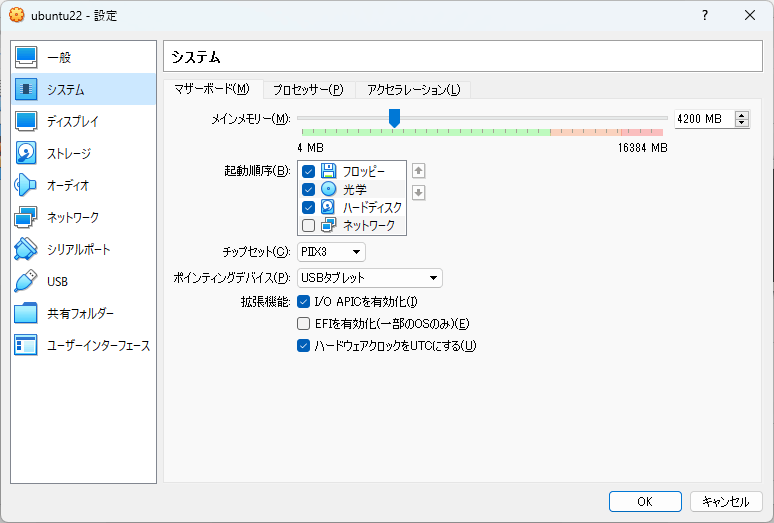The image size is (774, 523).
Task: Select USB text label in sidebar
Action: coord(57,282)
